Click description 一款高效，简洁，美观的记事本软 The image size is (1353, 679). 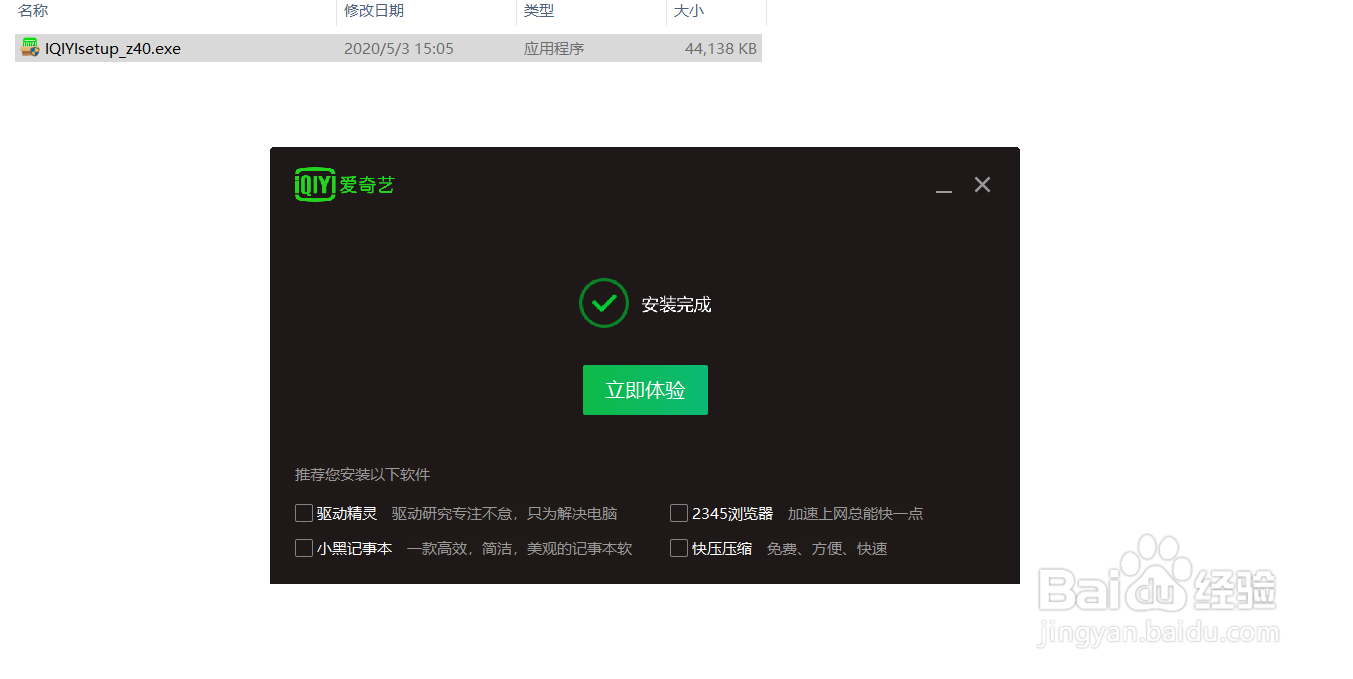coord(520,549)
